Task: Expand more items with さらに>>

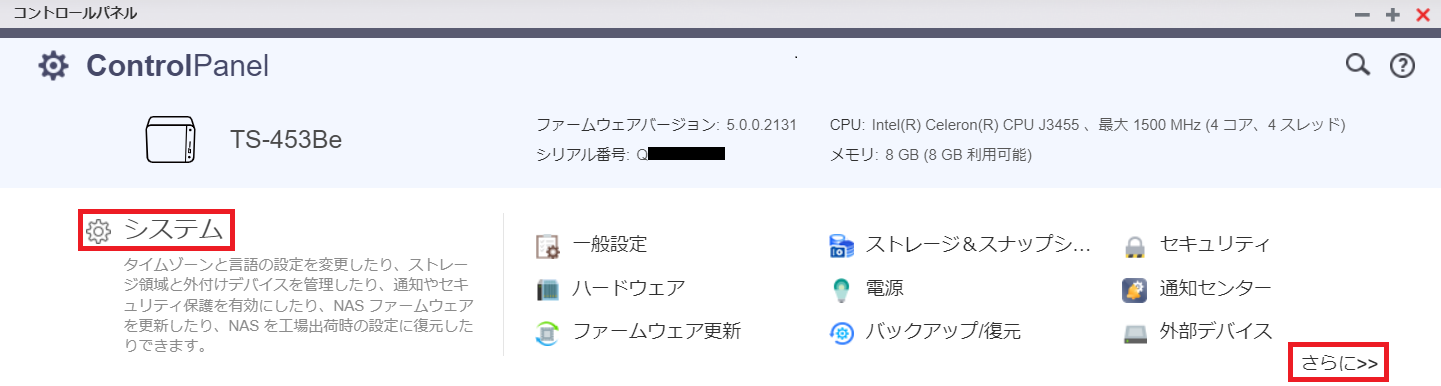Action: pyautogui.click(x=1340, y=364)
